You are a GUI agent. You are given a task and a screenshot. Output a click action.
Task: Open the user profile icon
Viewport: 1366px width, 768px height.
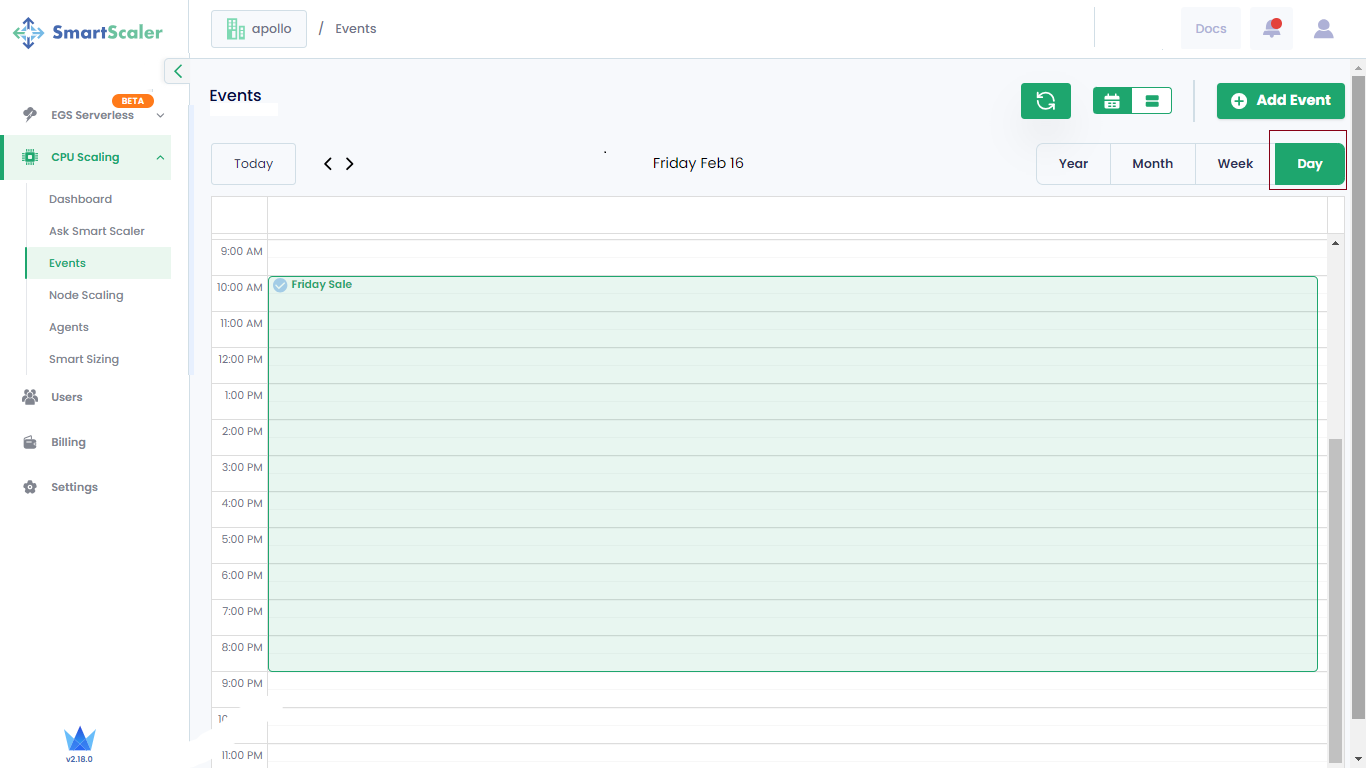1323,29
